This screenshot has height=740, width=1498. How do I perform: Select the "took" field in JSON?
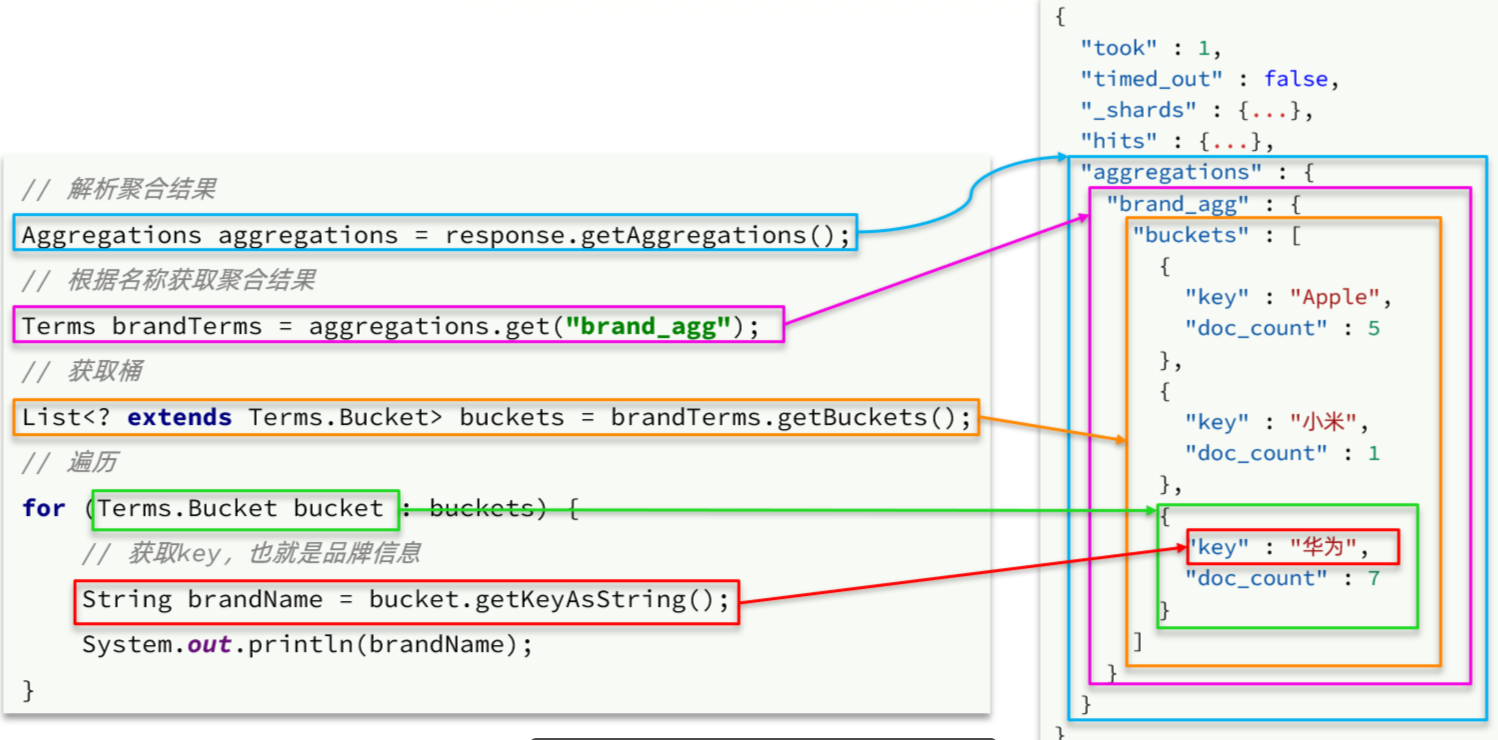[x=1120, y=47]
